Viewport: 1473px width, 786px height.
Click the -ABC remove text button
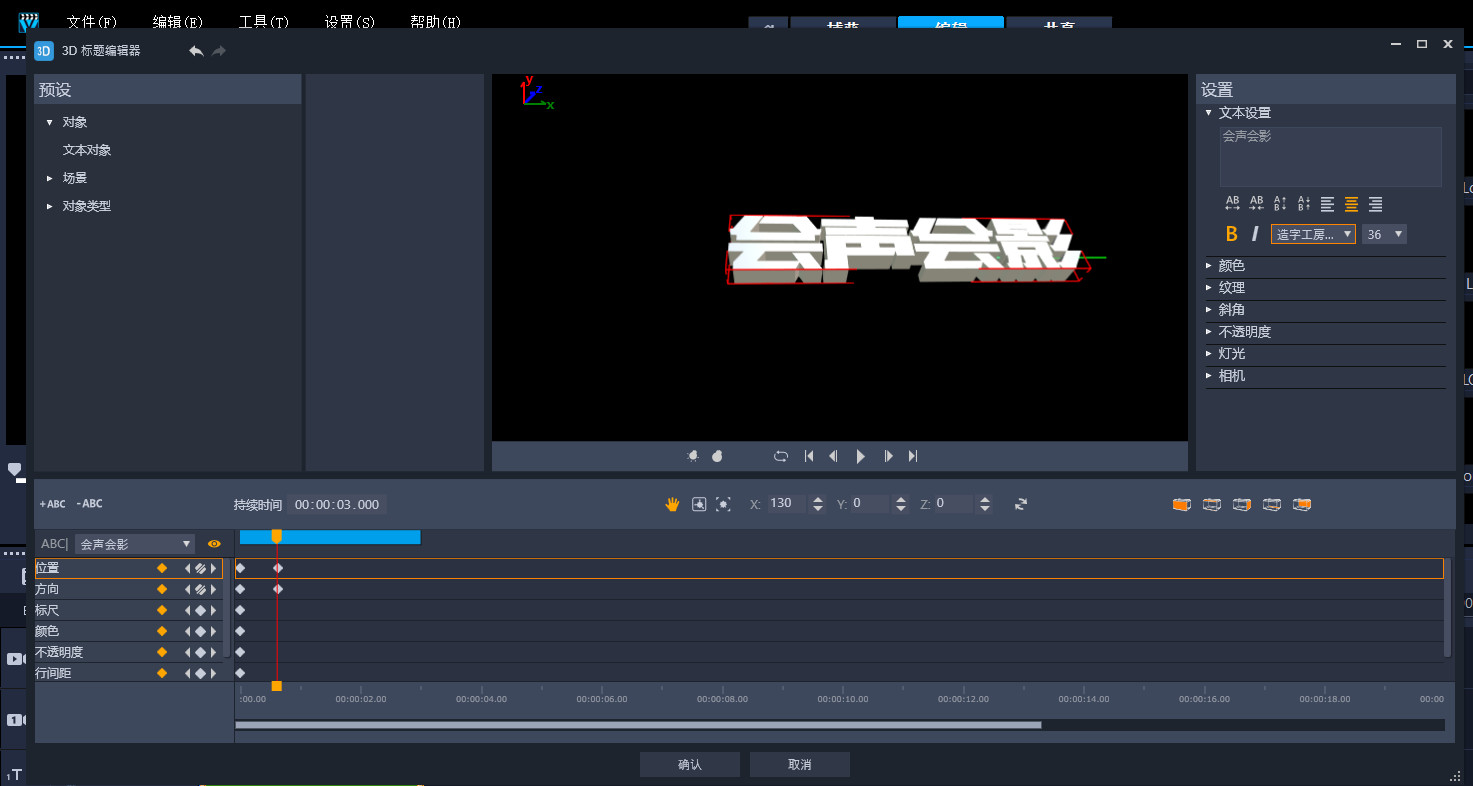pyautogui.click(x=89, y=504)
